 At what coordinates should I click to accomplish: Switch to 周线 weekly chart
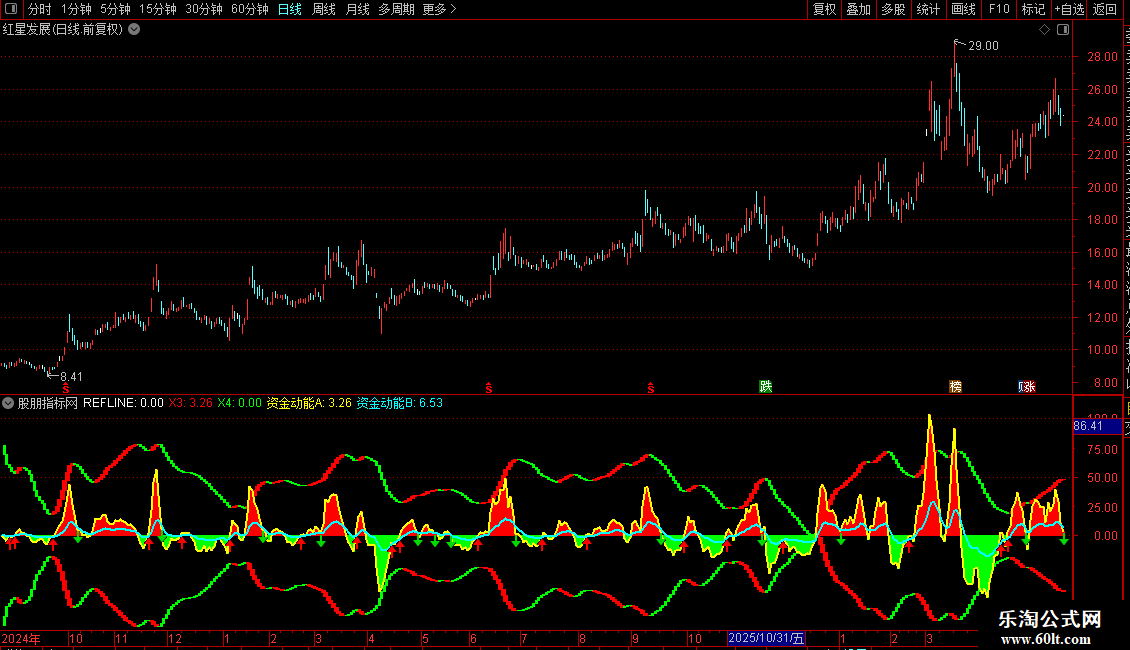(x=324, y=9)
